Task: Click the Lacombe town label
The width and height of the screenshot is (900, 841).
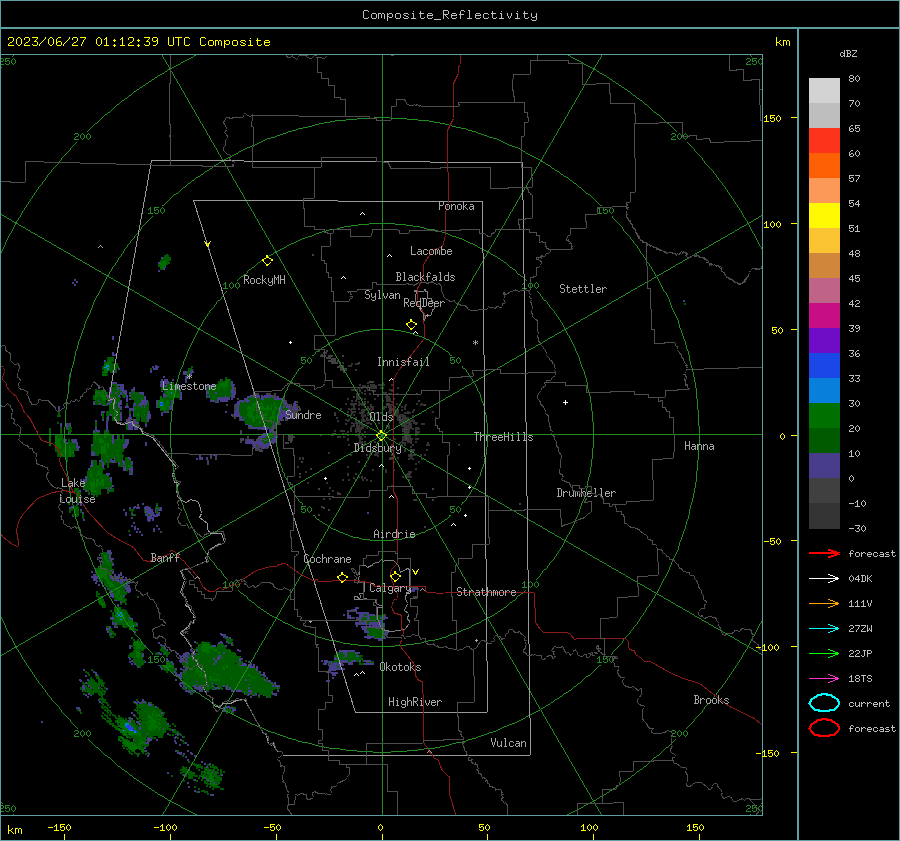Action: click(431, 251)
